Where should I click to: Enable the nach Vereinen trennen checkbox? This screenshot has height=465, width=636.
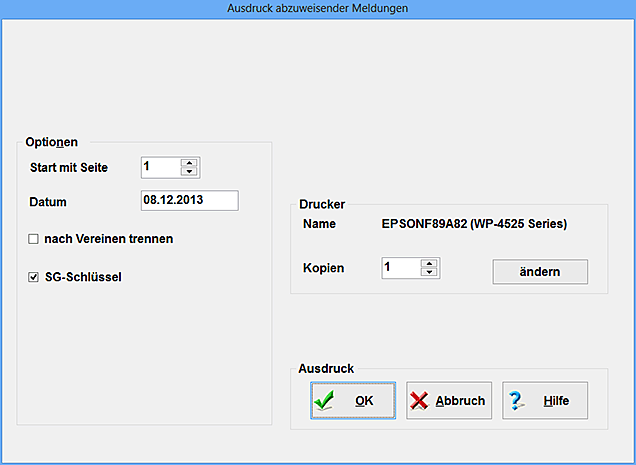pos(33,240)
